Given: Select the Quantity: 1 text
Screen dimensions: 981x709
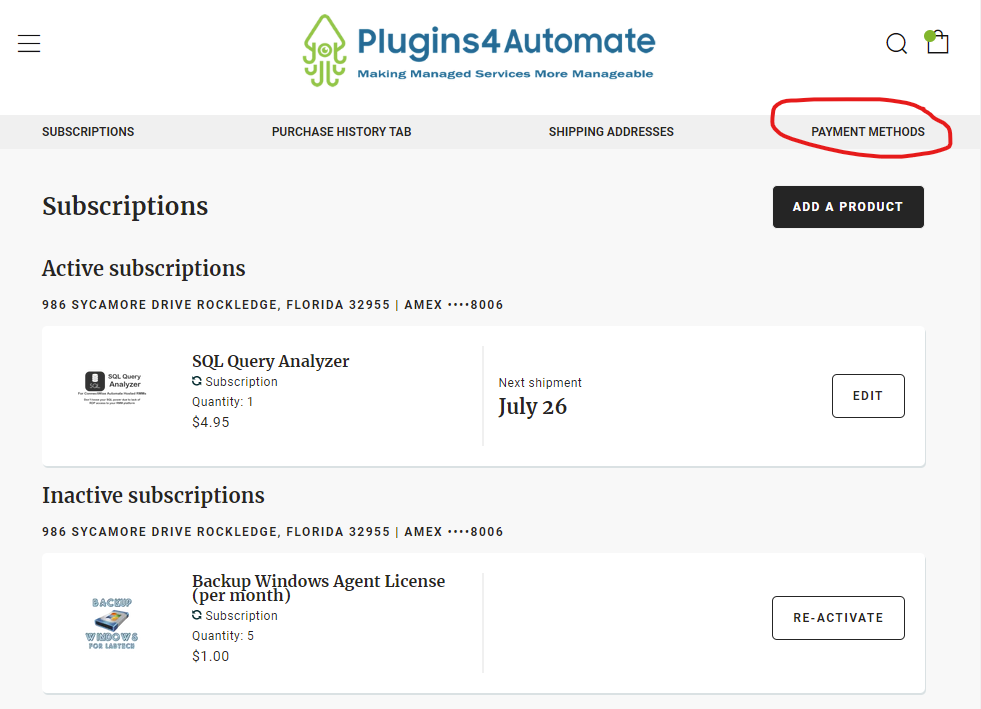Looking at the screenshot, I should 223,402.
